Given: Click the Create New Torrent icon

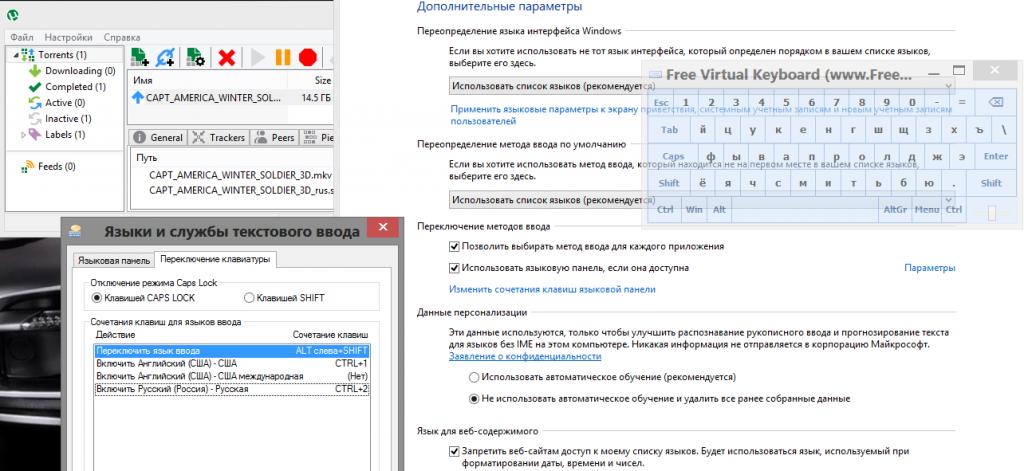Looking at the screenshot, I should coord(197,57).
